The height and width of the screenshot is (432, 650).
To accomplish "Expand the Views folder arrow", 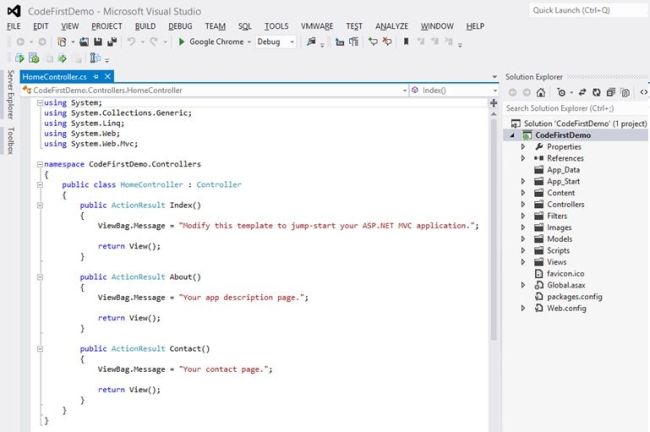I will tap(523, 262).
